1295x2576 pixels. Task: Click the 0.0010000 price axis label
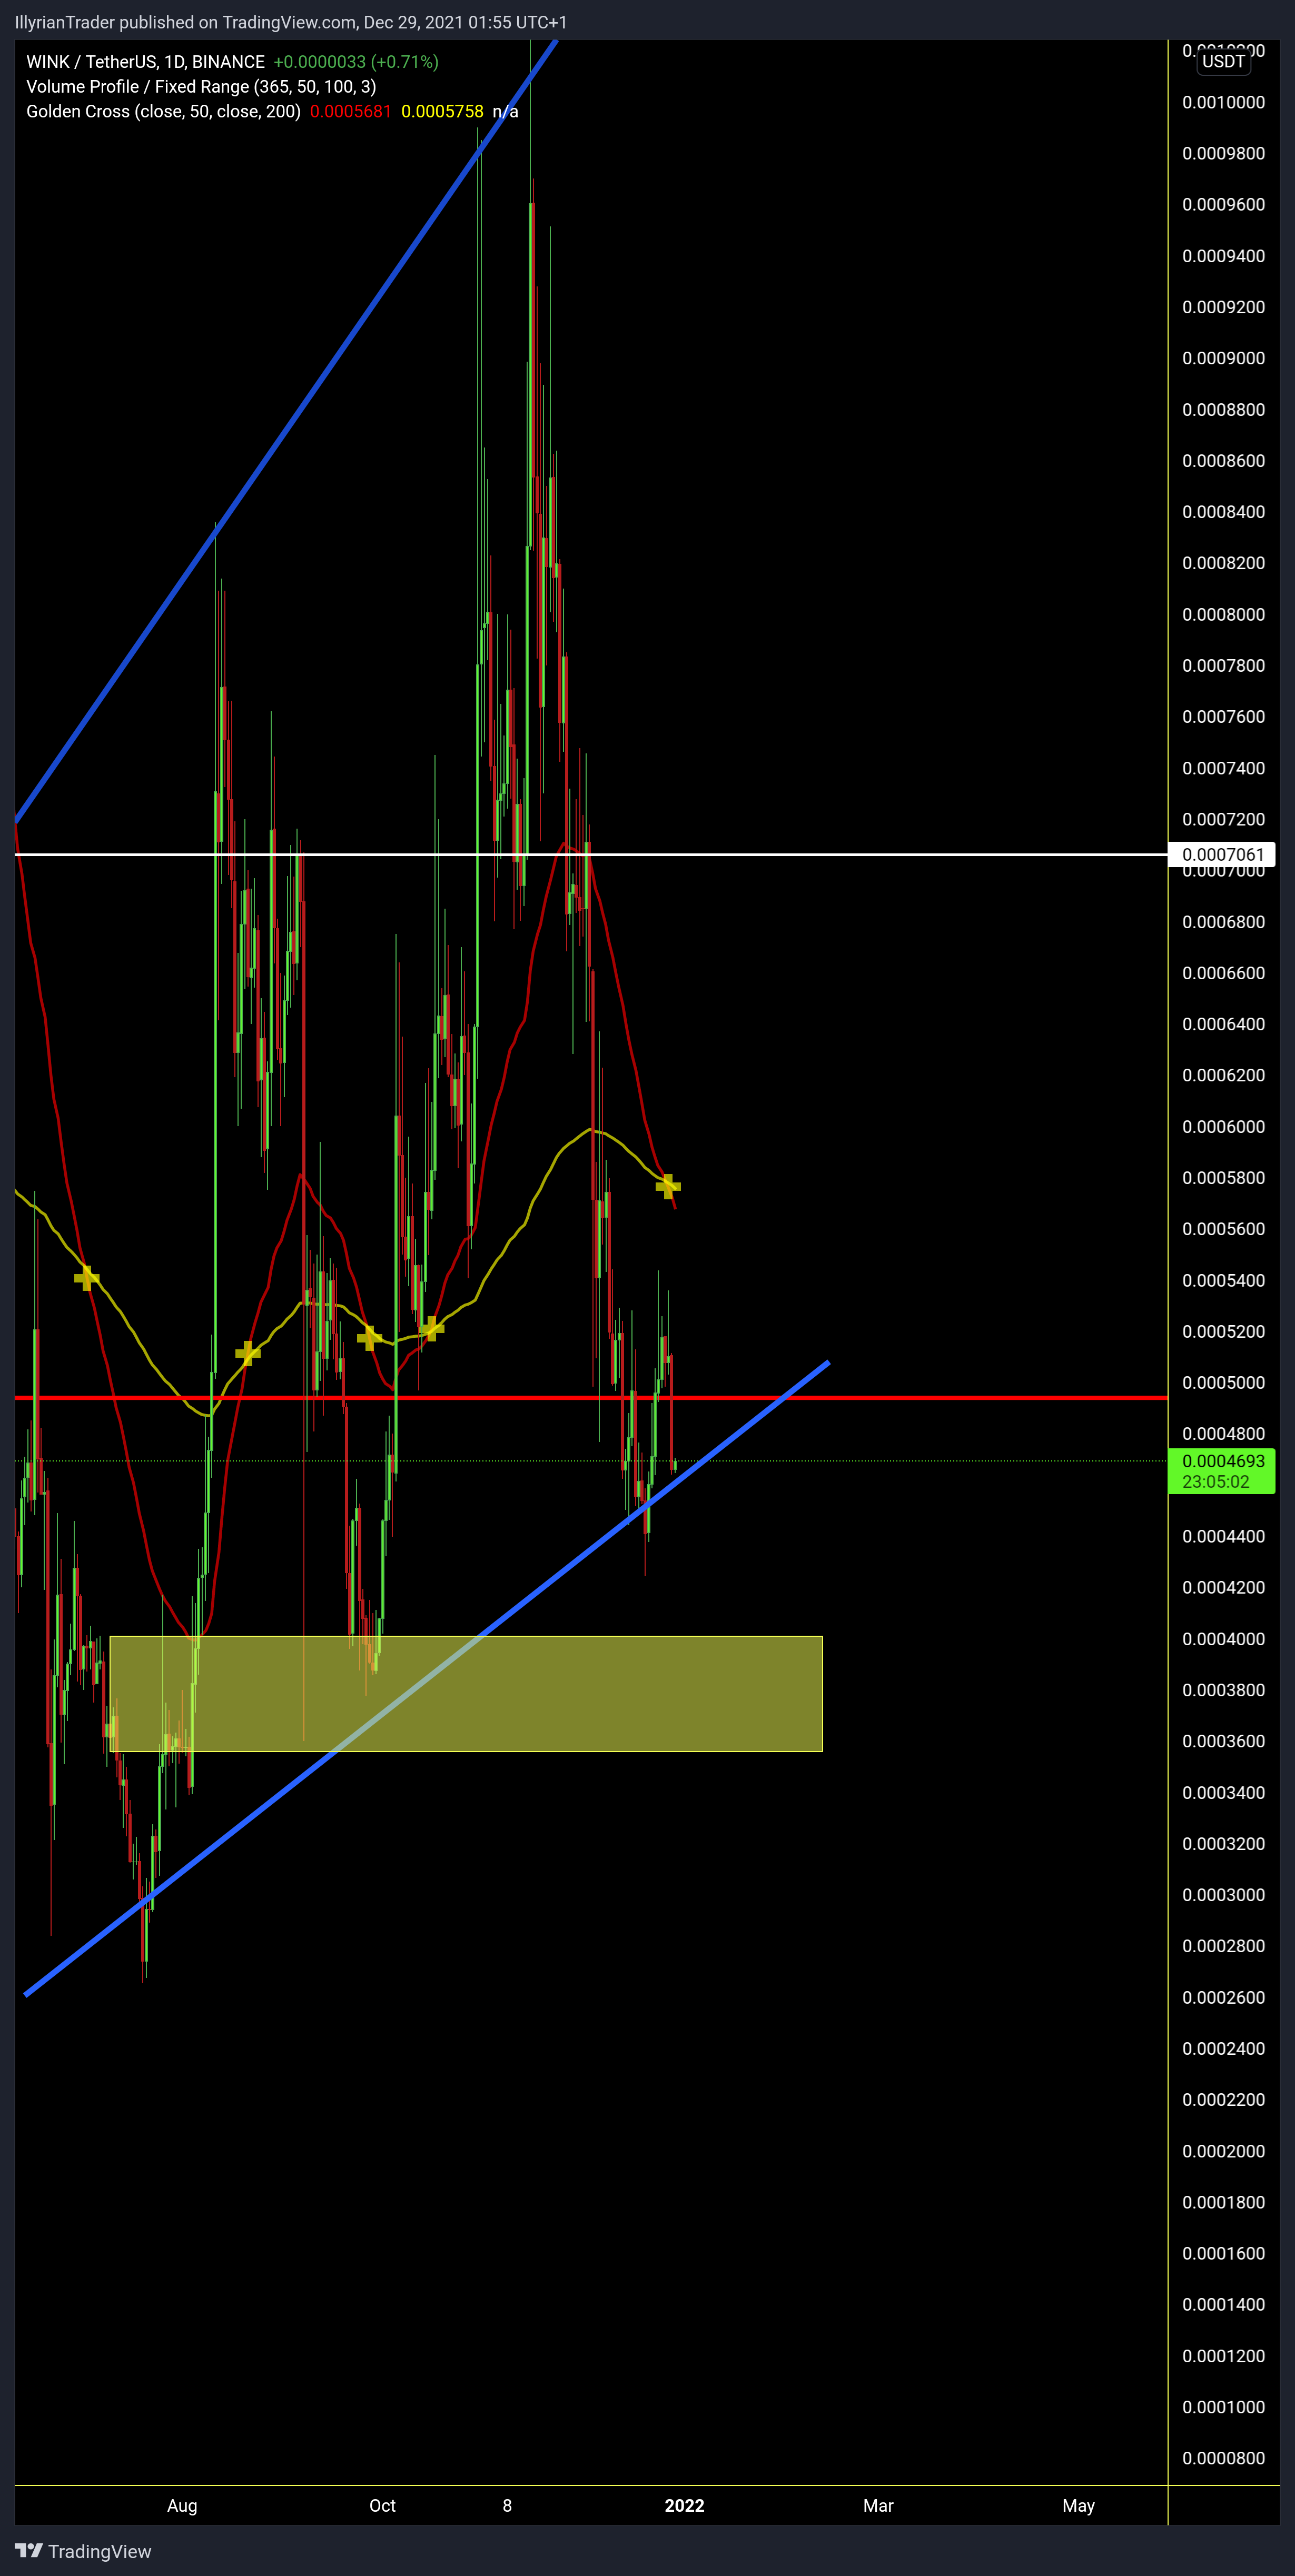click(1223, 102)
